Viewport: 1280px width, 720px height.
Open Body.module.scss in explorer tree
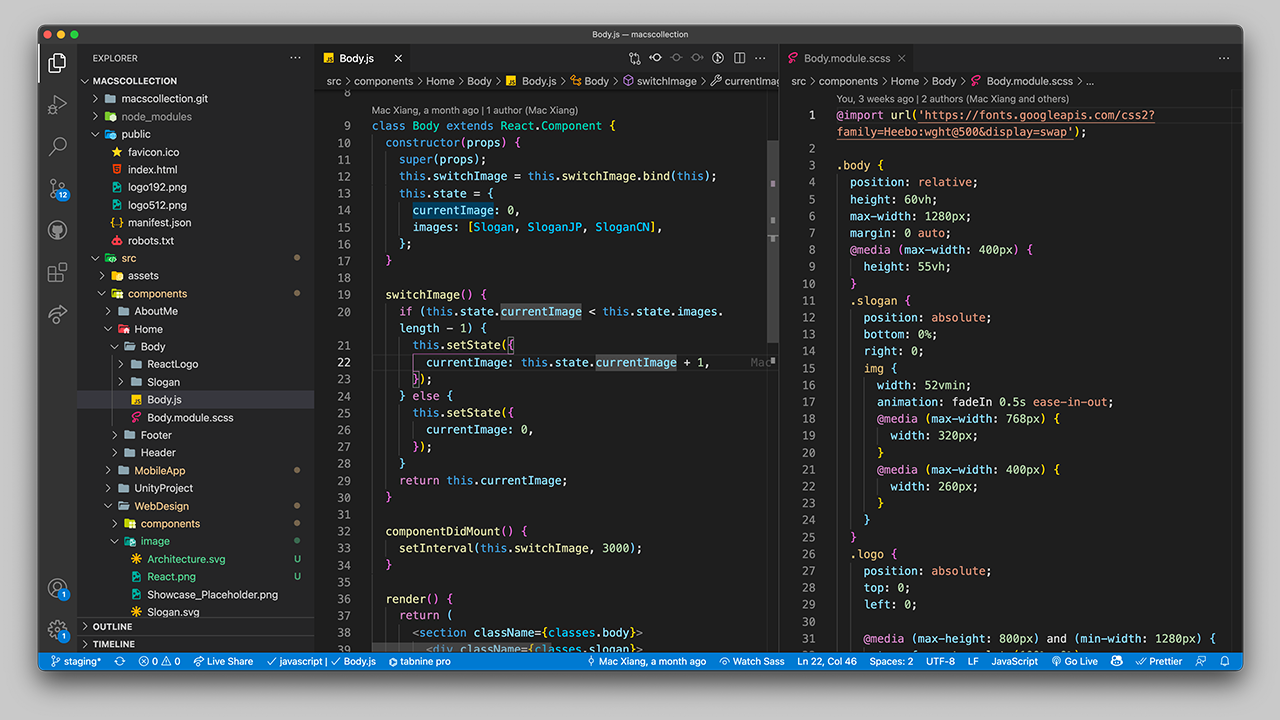[196, 417]
